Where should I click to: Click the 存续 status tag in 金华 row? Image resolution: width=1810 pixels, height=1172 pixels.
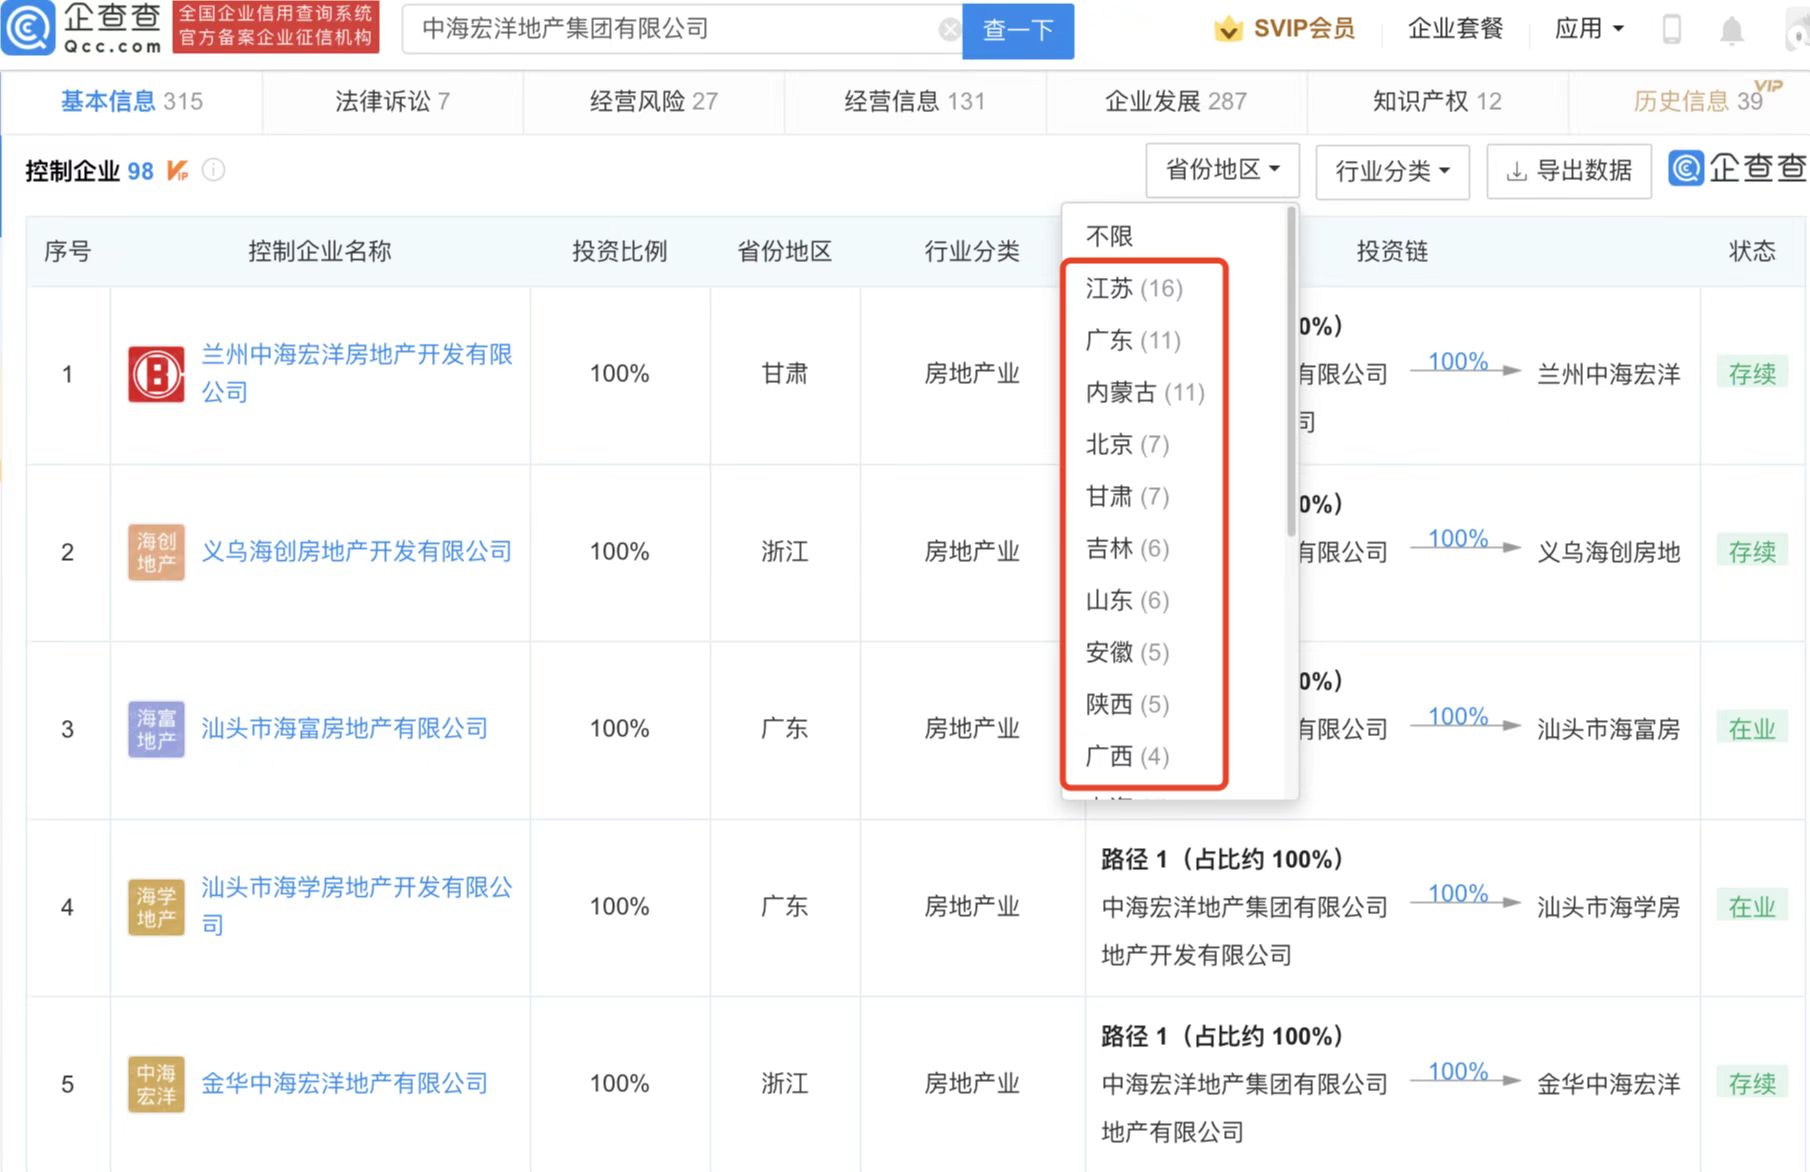(x=1752, y=1084)
